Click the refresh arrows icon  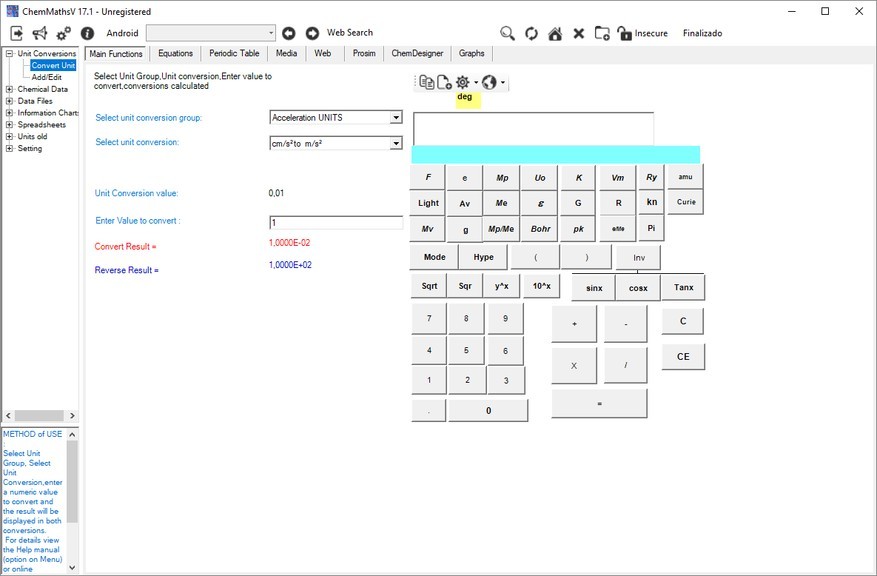click(x=531, y=34)
